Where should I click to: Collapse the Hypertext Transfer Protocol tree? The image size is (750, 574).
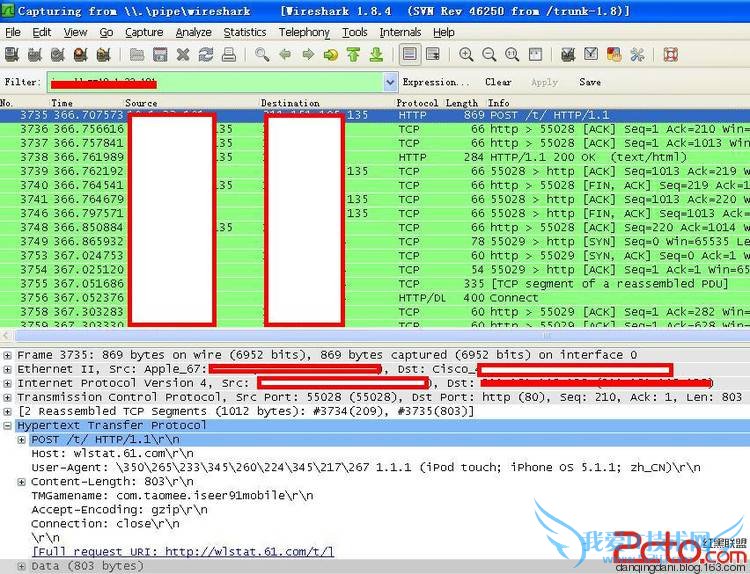click(7, 426)
